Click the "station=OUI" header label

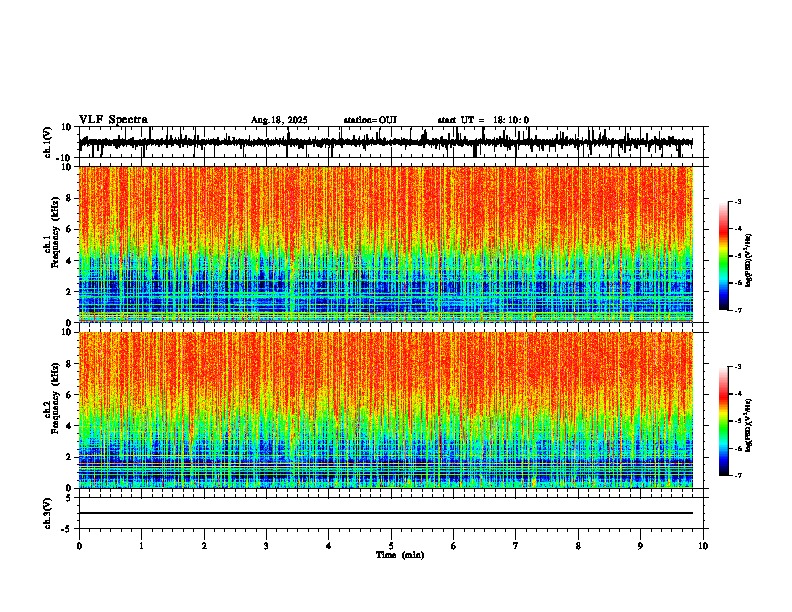[x=370, y=120]
